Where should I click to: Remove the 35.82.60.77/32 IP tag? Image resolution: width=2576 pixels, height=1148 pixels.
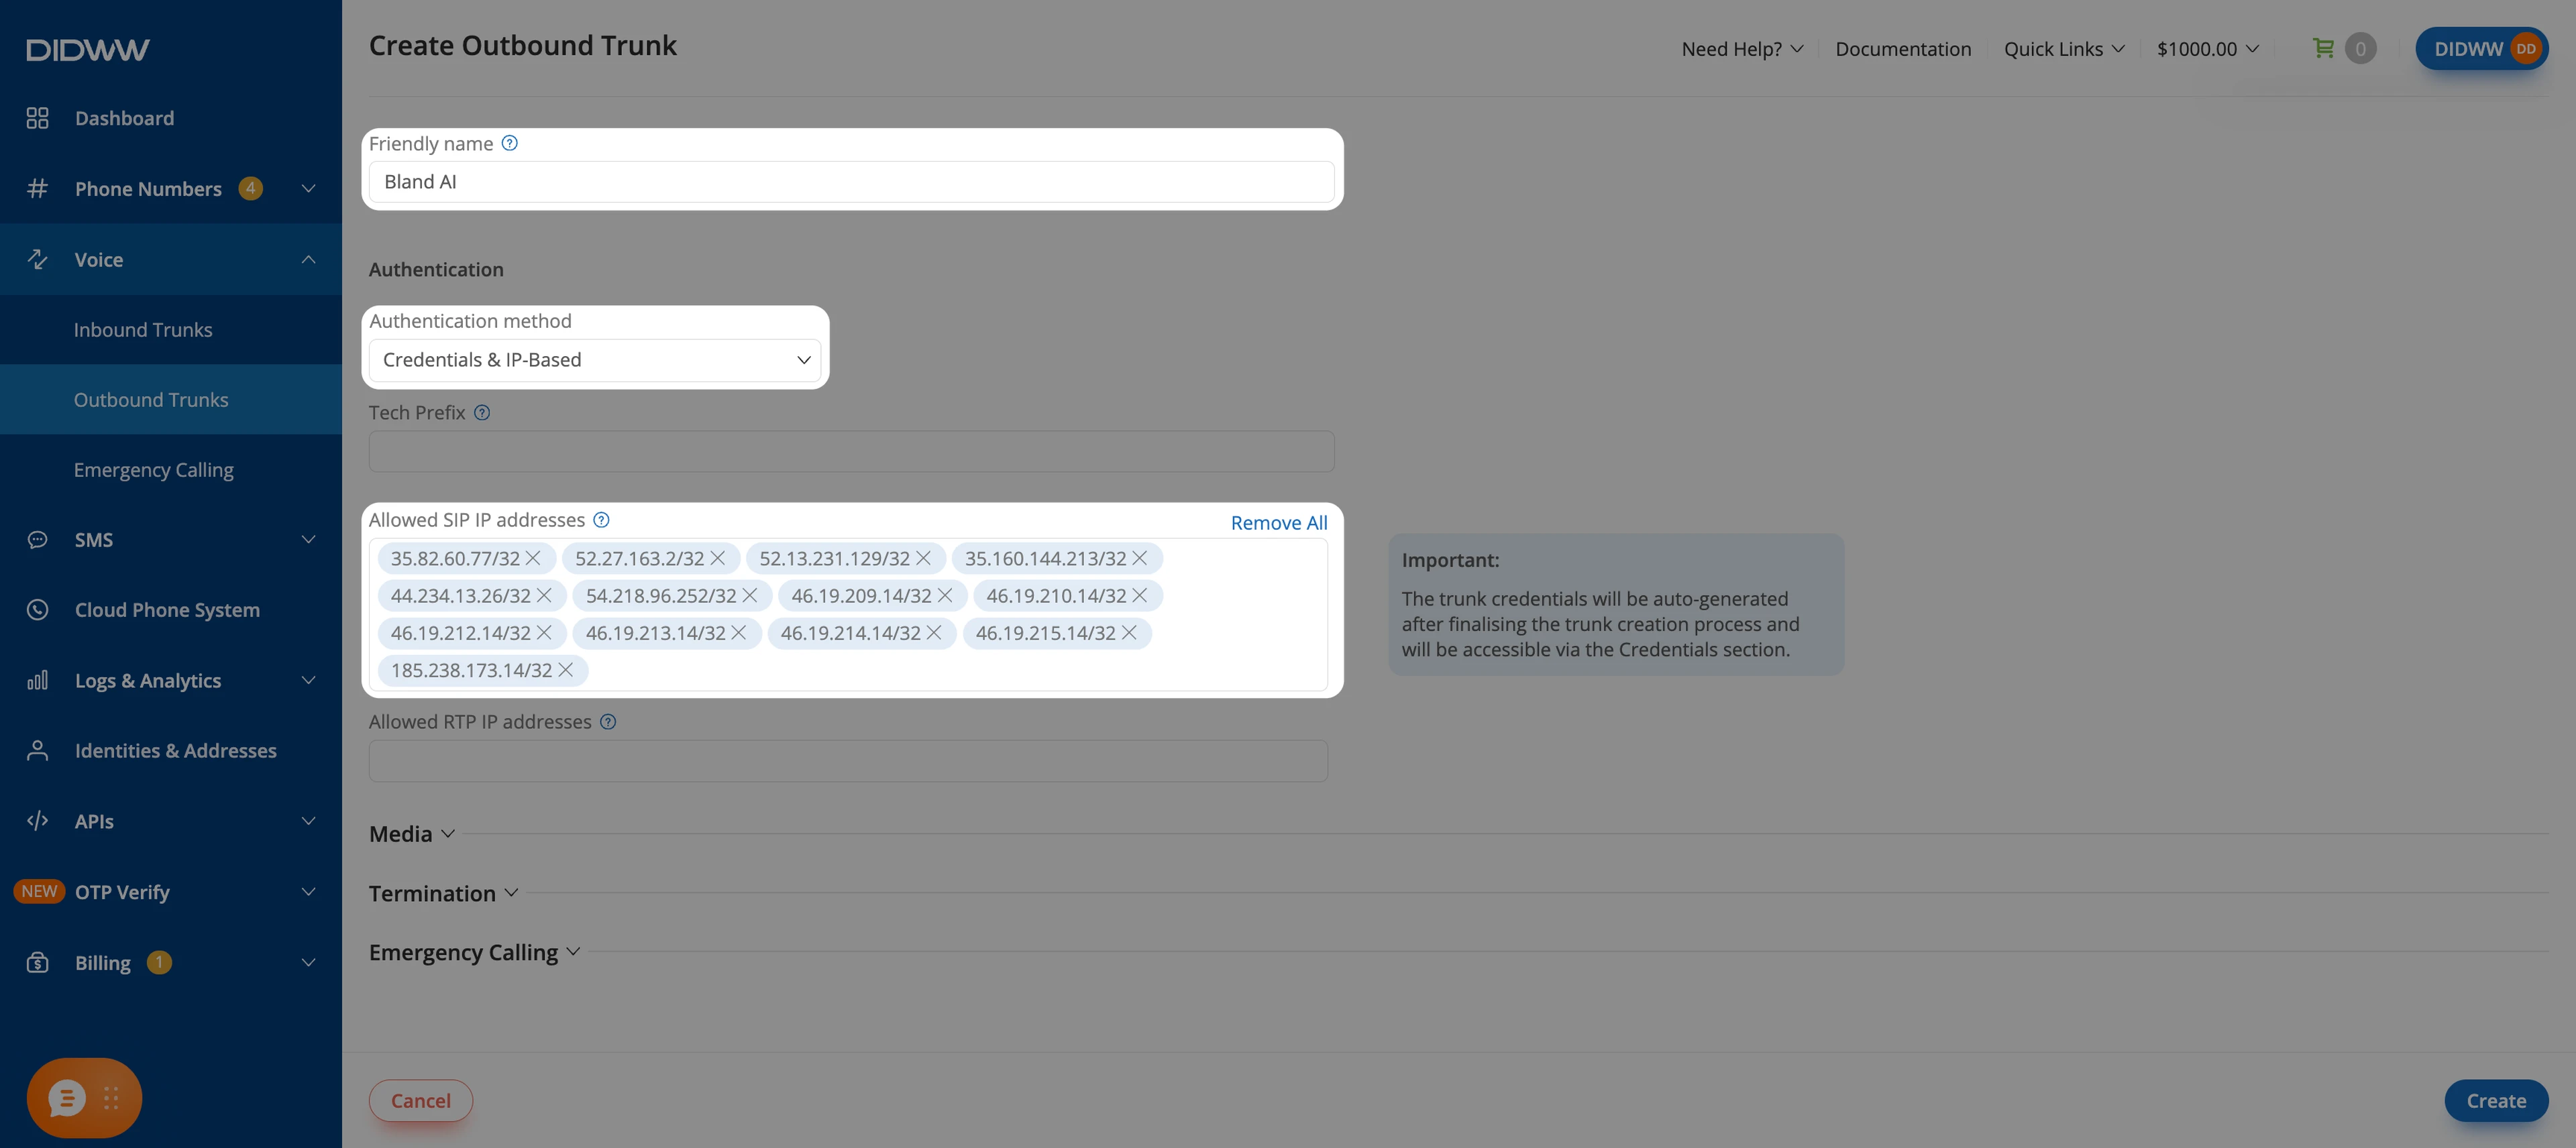coord(533,558)
